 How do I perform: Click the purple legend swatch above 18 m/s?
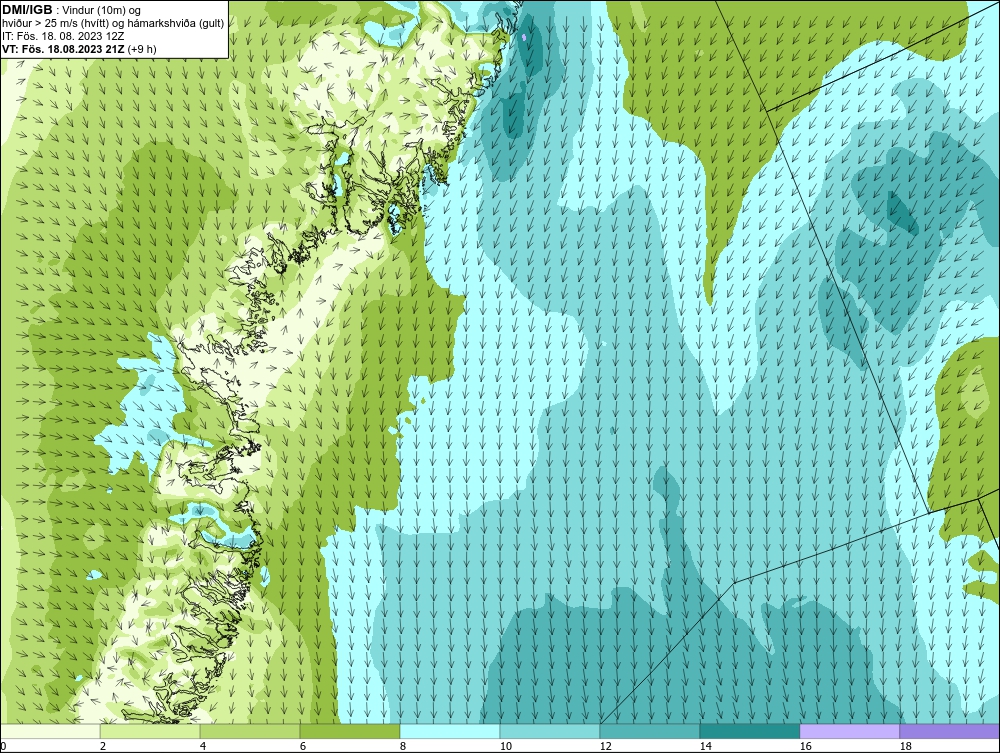(950, 731)
